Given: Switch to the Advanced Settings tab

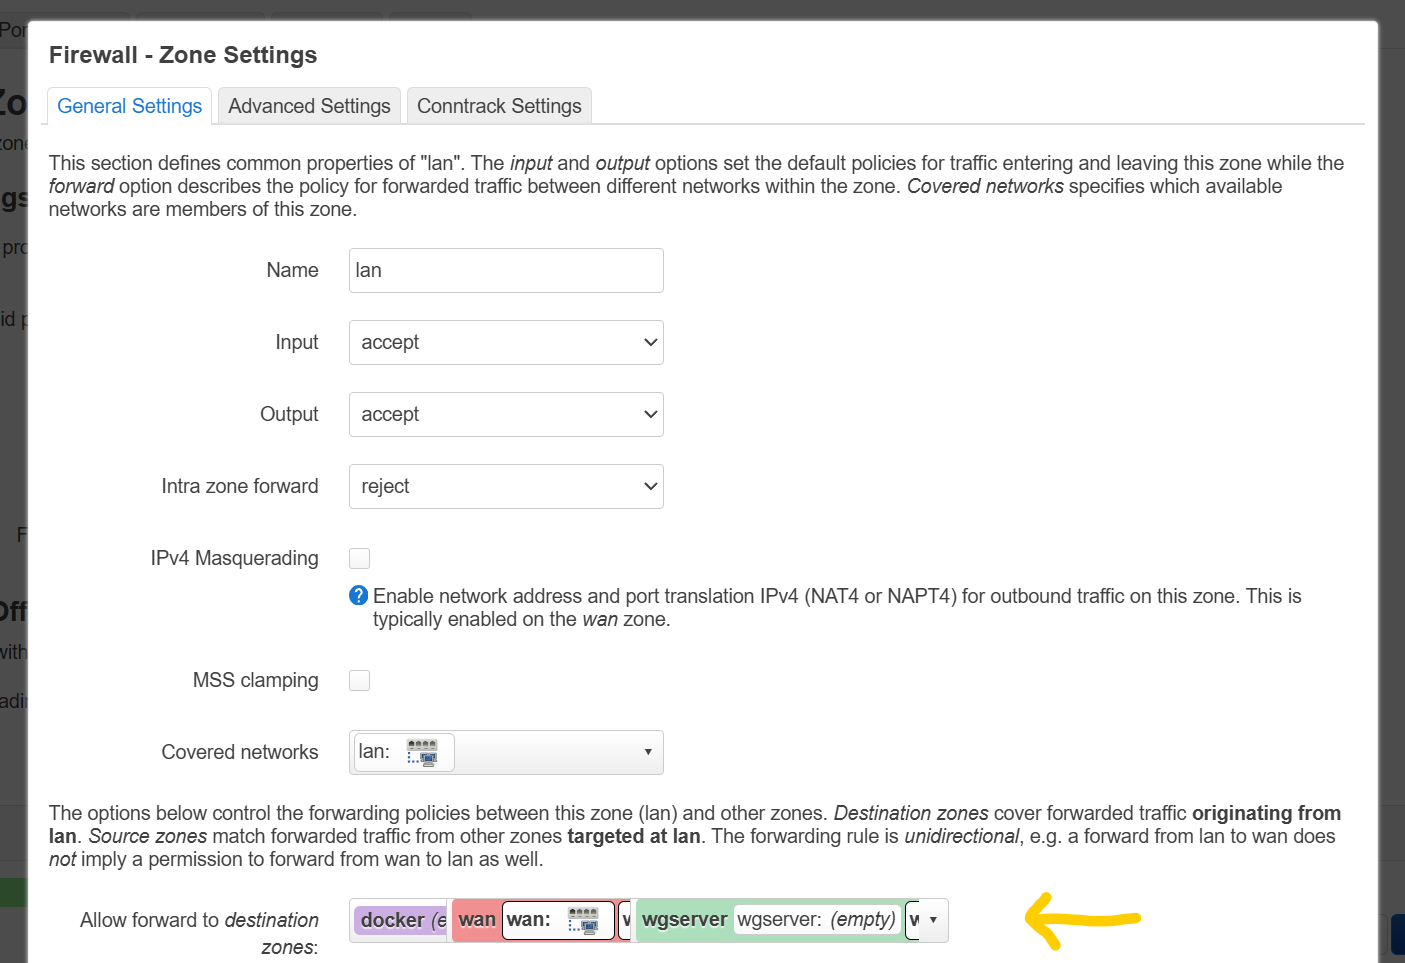Looking at the screenshot, I should point(309,106).
